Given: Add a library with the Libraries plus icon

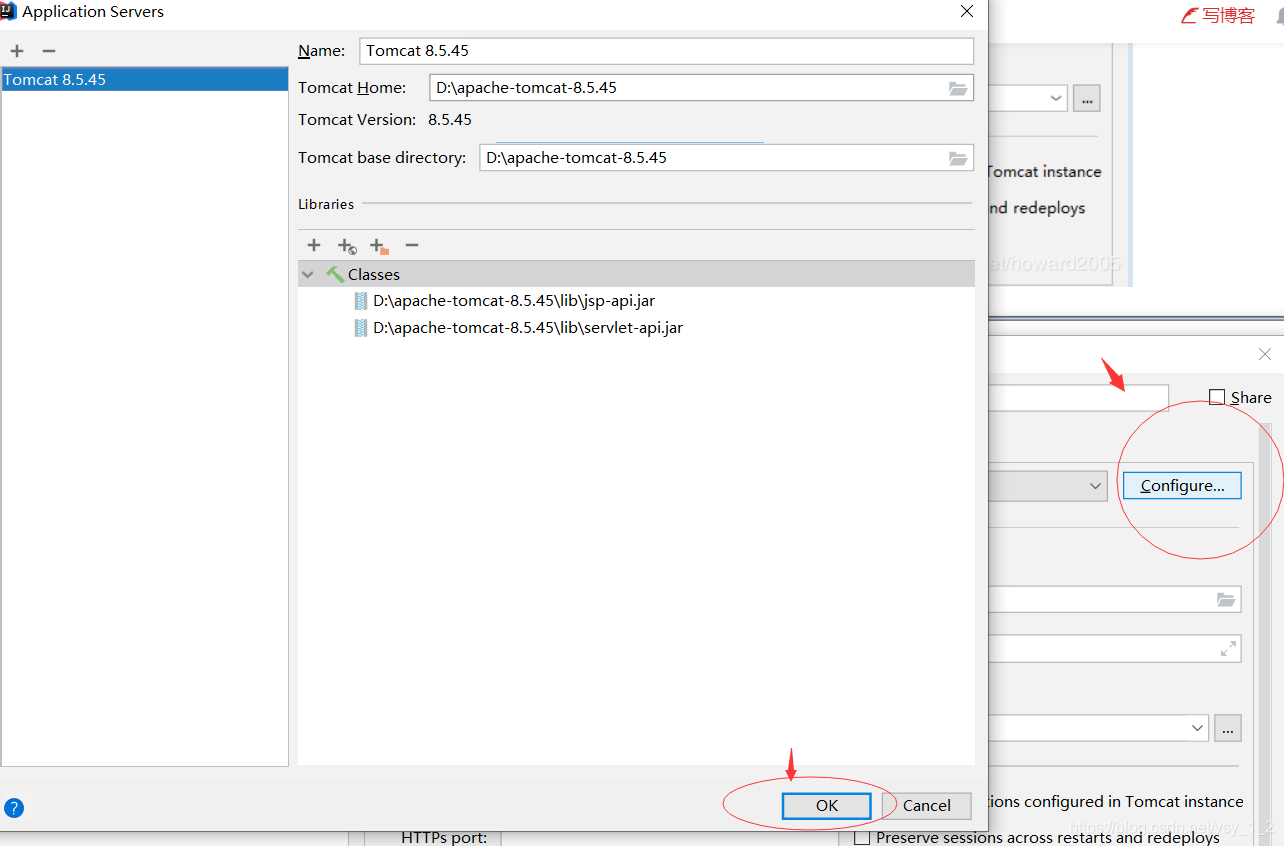Looking at the screenshot, I should 314,245.
